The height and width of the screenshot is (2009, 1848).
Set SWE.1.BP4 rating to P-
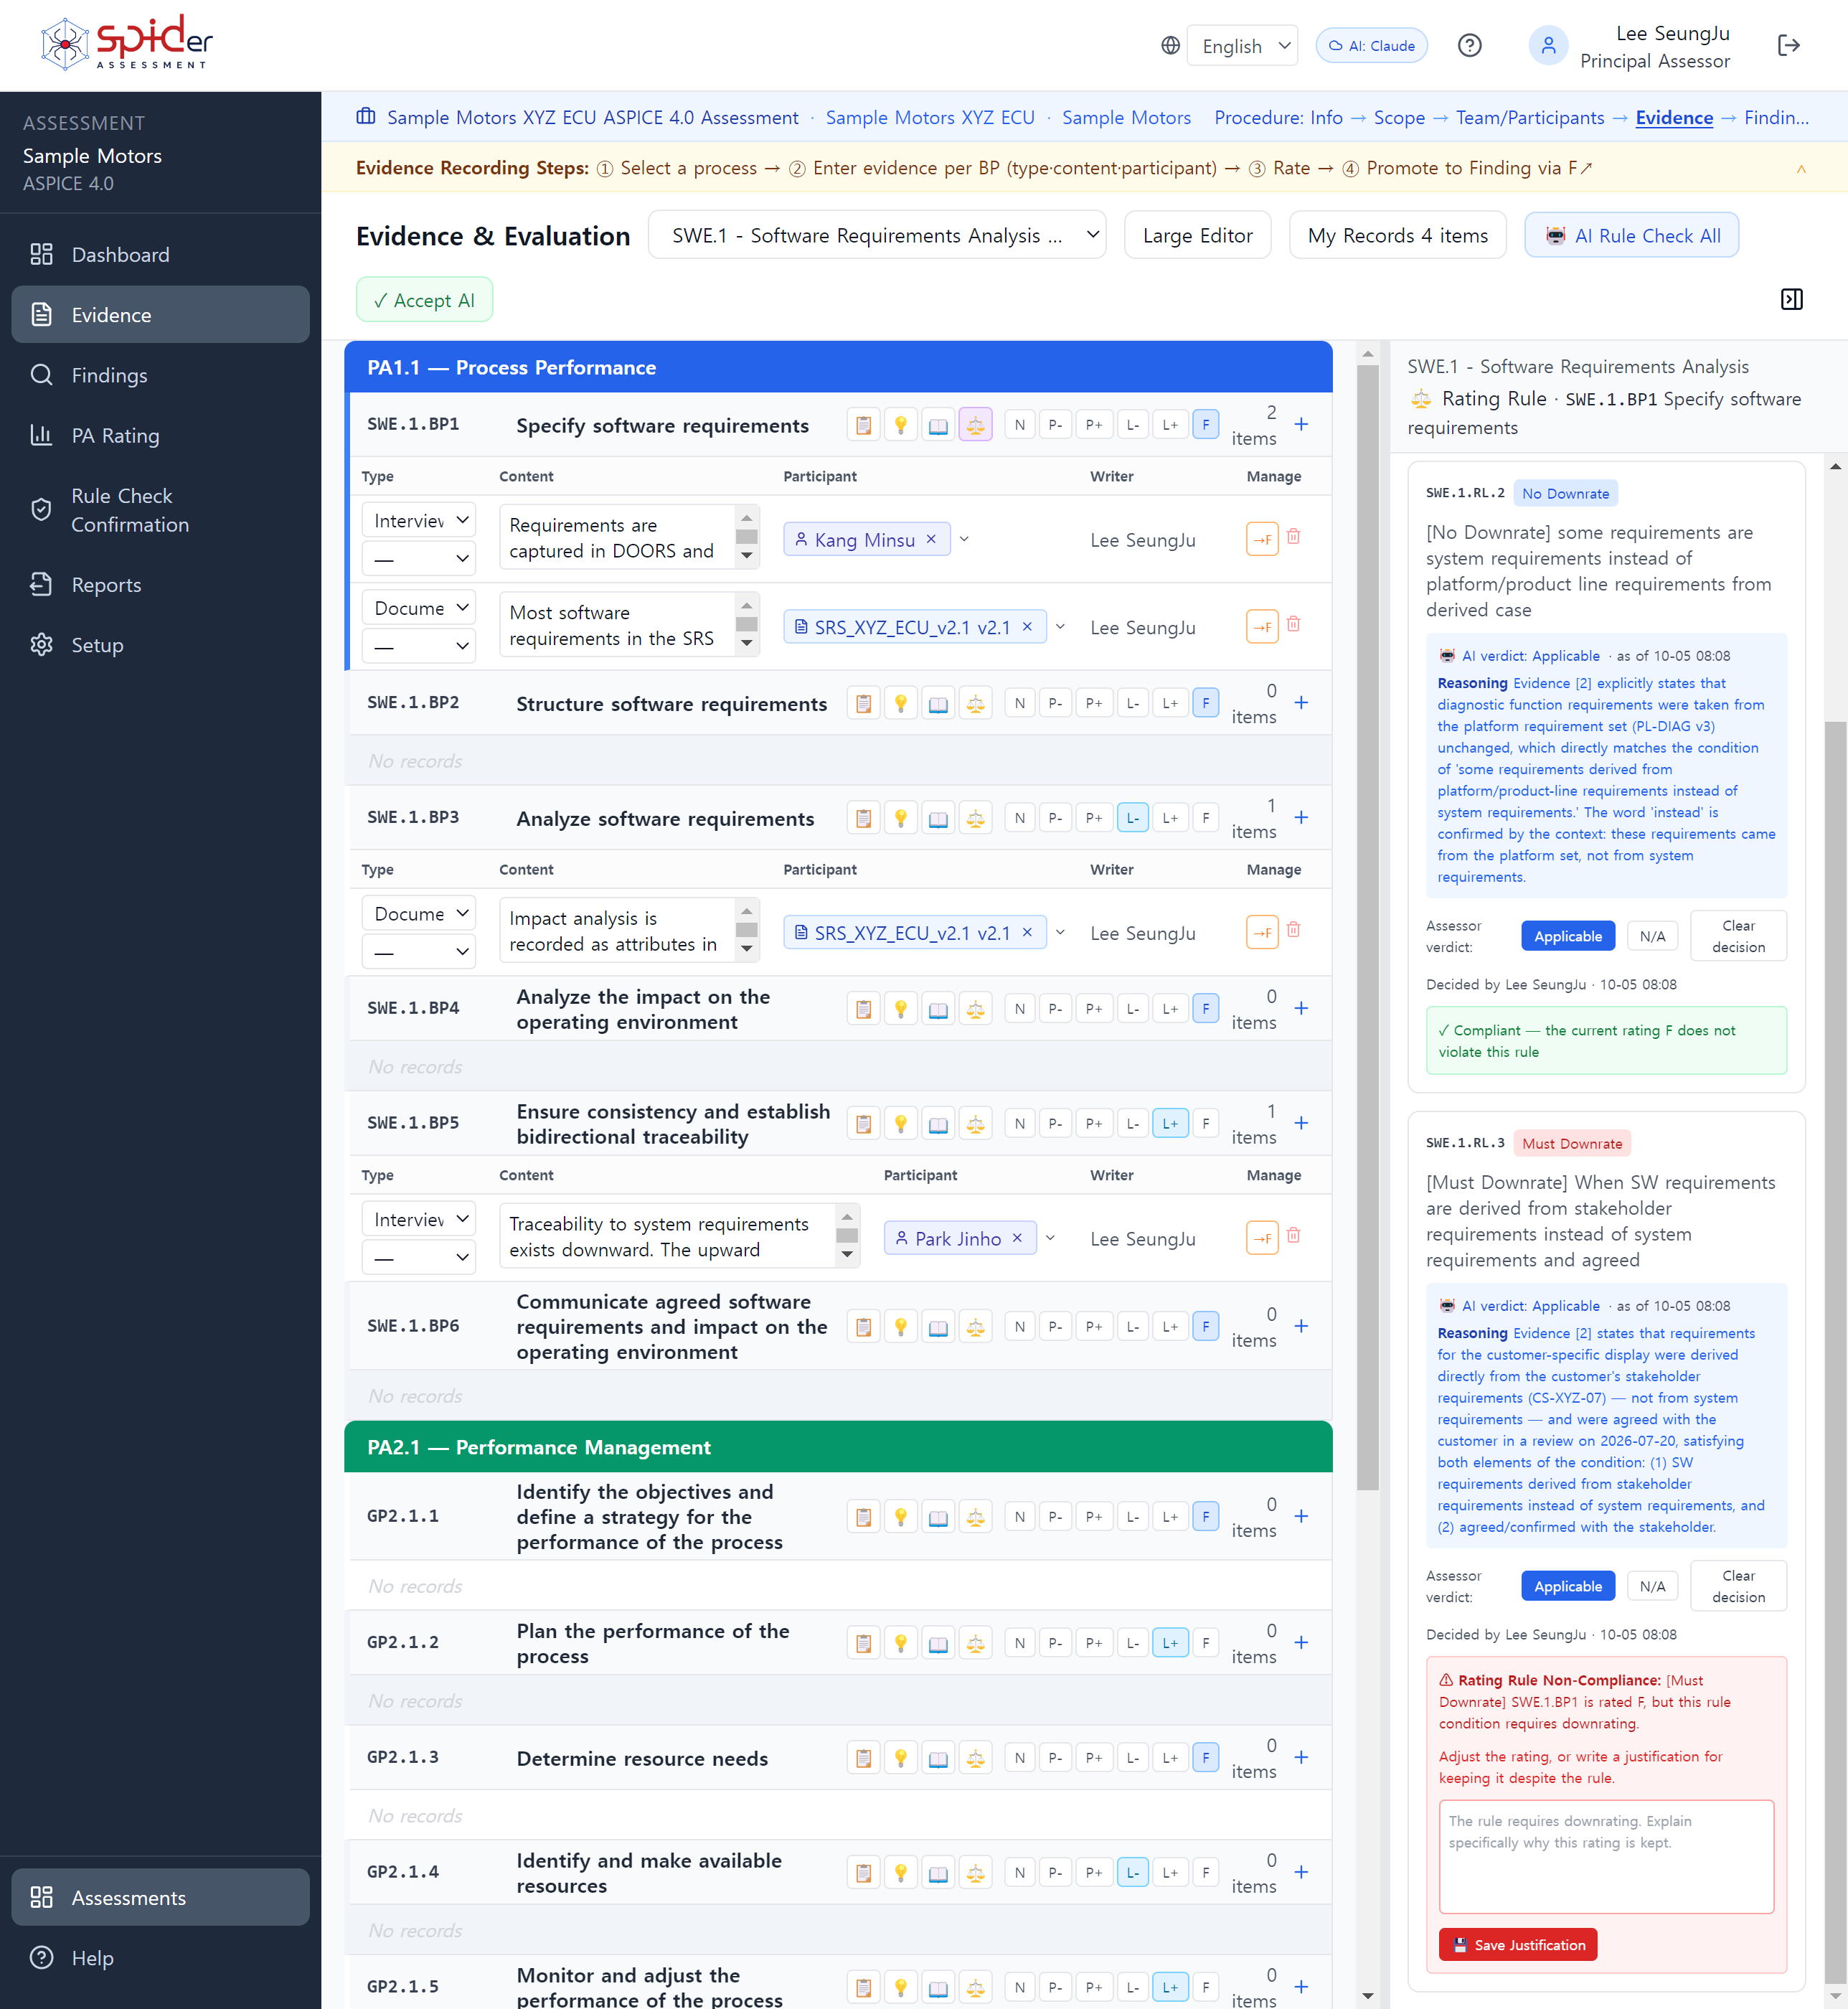1055,1008
